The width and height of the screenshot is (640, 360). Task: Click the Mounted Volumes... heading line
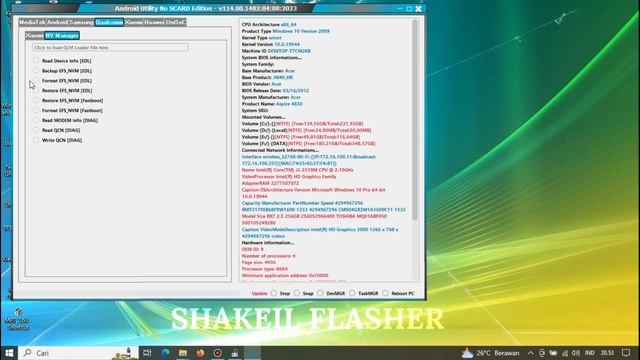point(263,117)
